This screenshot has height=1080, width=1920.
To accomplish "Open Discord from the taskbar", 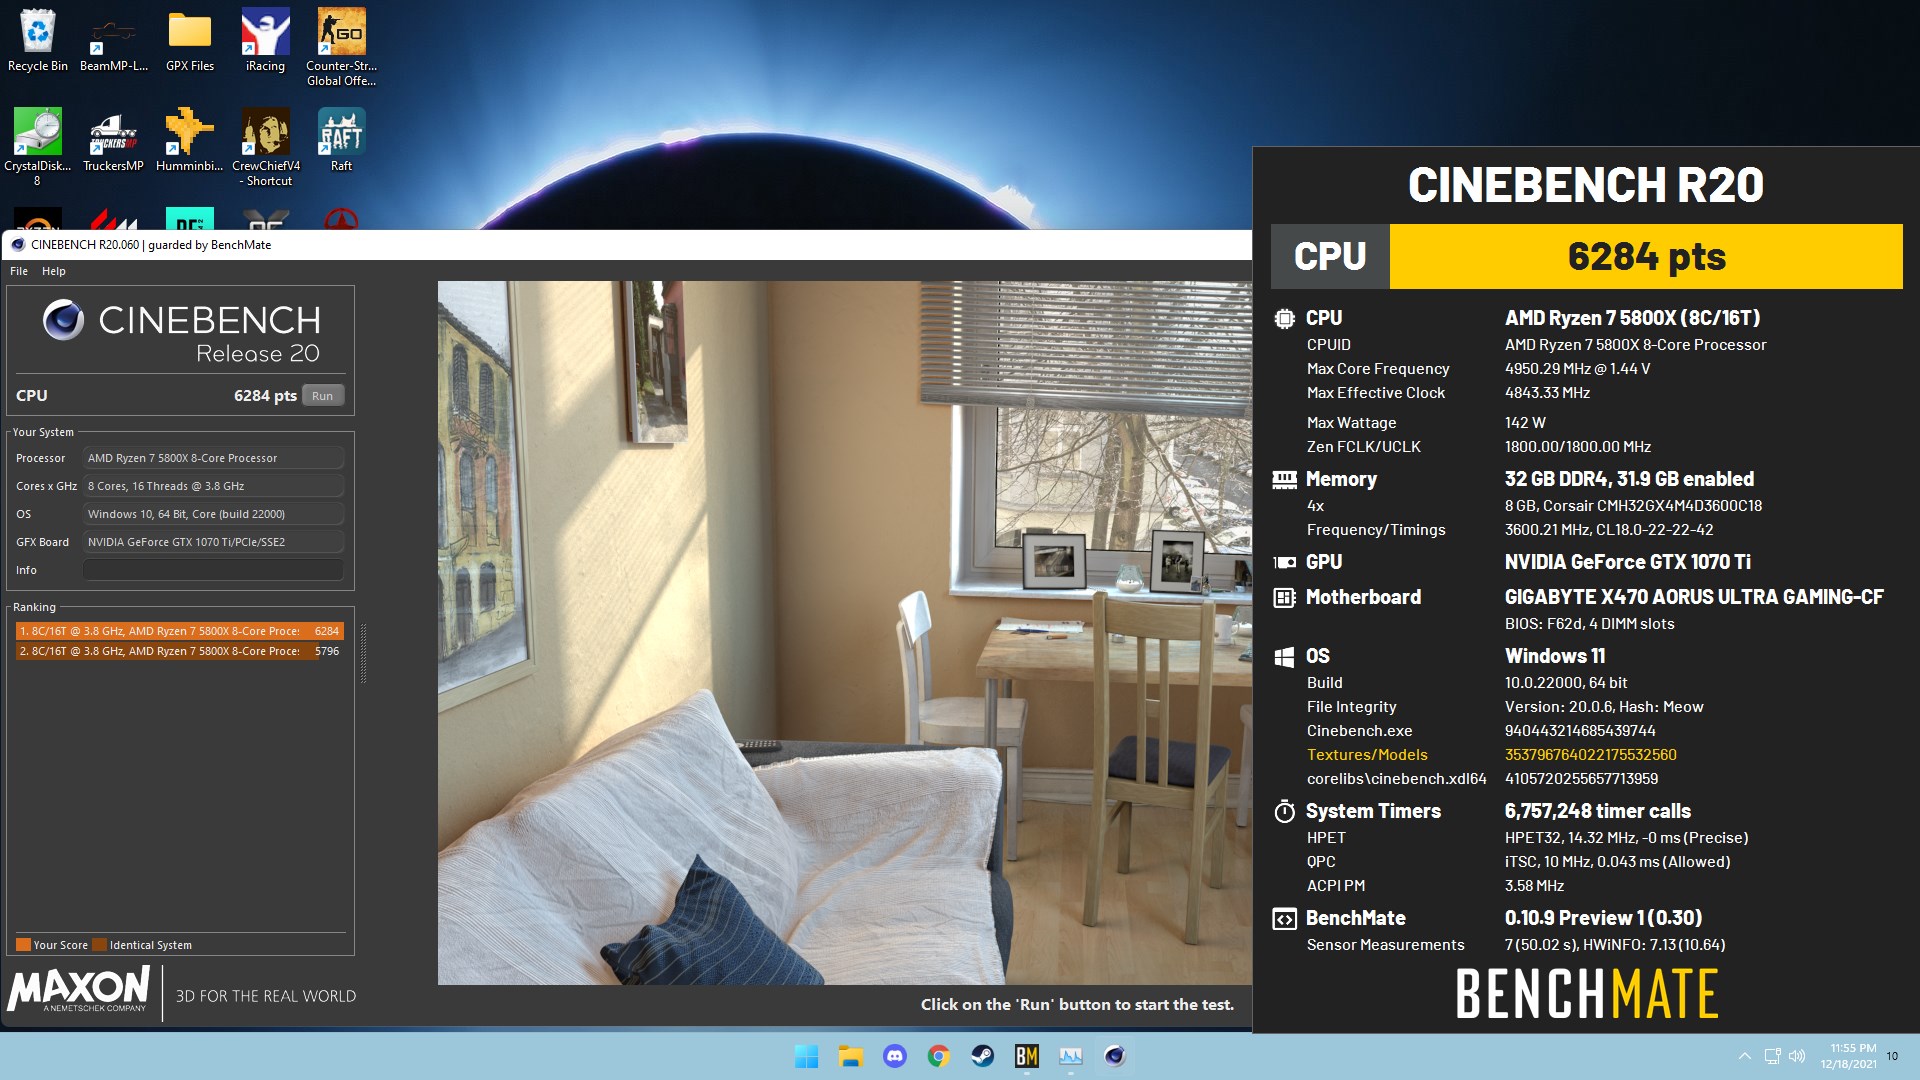I will pos(894,1056).
